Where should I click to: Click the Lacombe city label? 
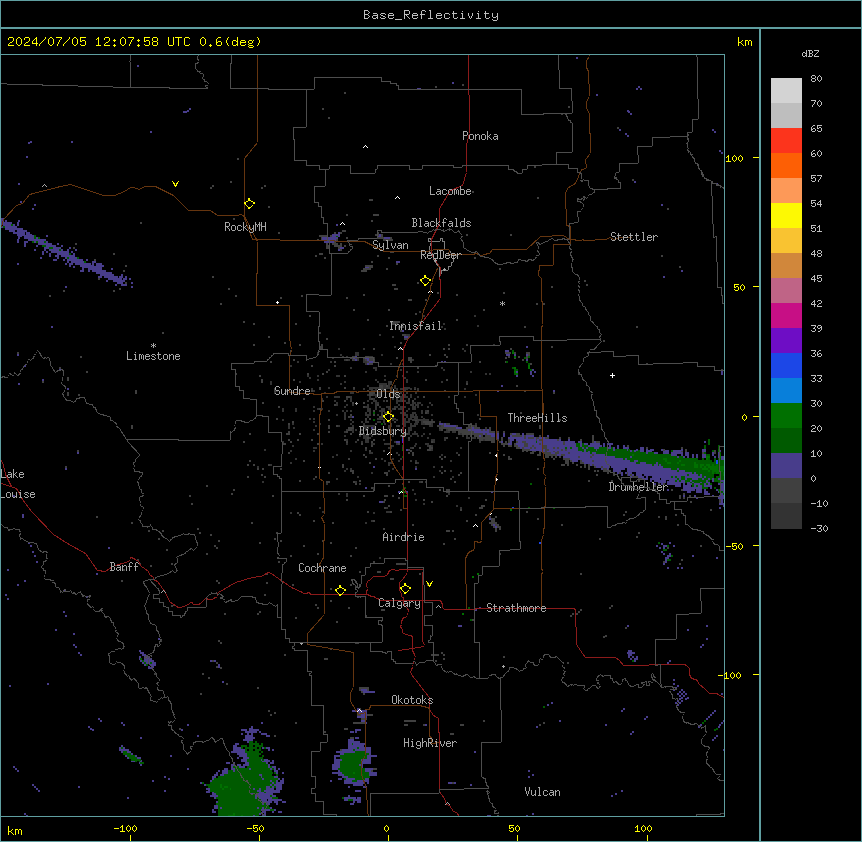pyautogui.click(x=450, y=191)
